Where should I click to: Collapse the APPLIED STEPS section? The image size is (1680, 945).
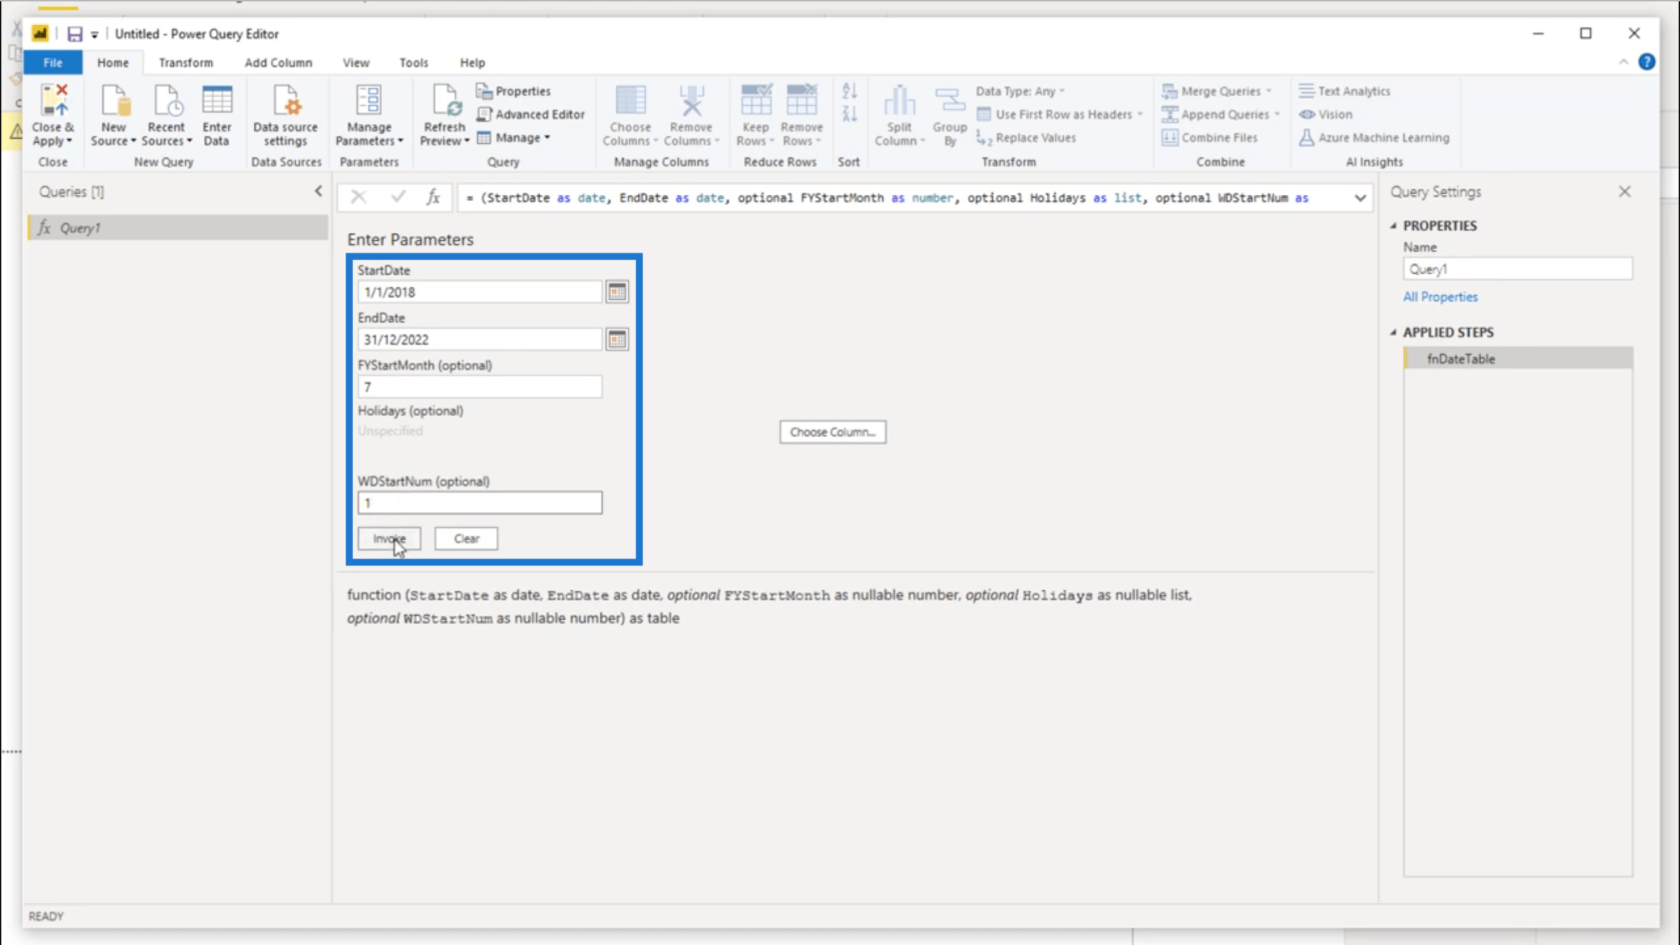pyautogui.click(x=1394, y=332)
